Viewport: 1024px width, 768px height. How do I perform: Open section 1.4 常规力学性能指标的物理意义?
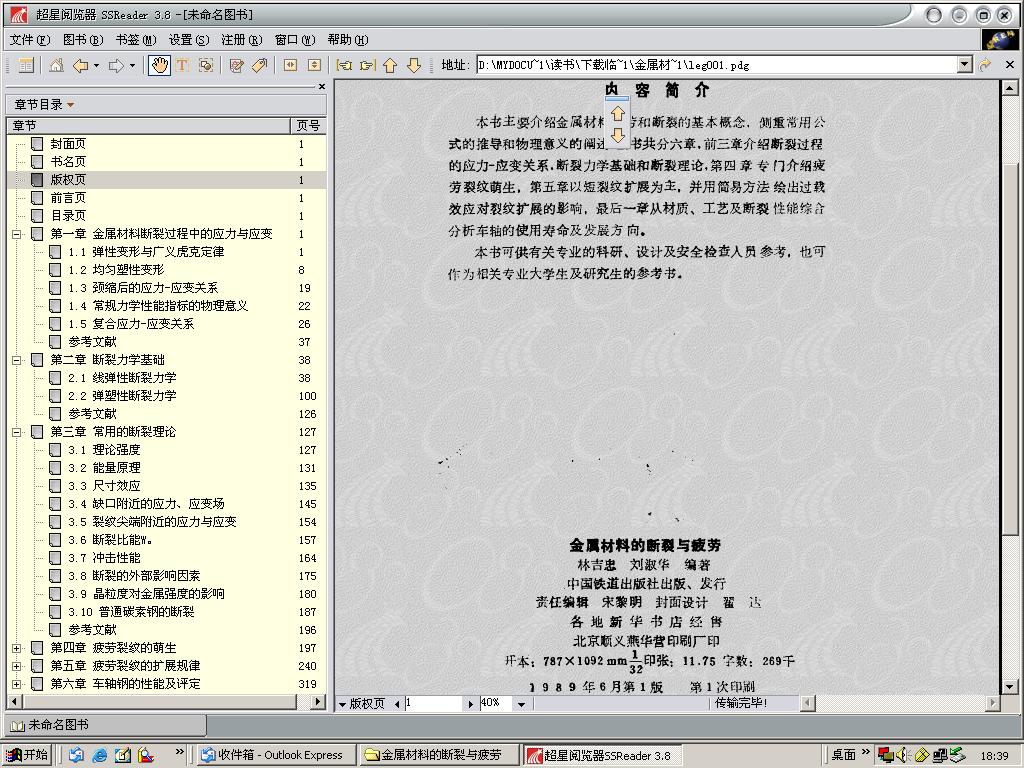click(158, 306)
